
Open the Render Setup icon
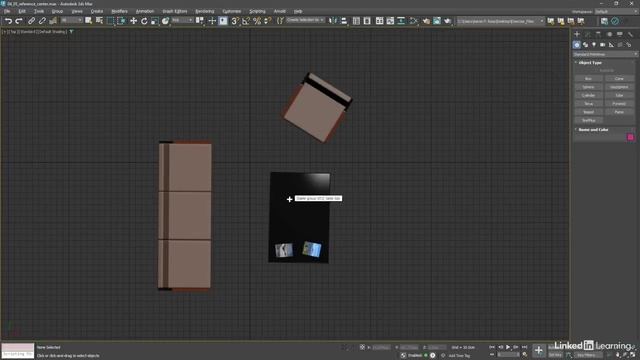click(426, 21)
